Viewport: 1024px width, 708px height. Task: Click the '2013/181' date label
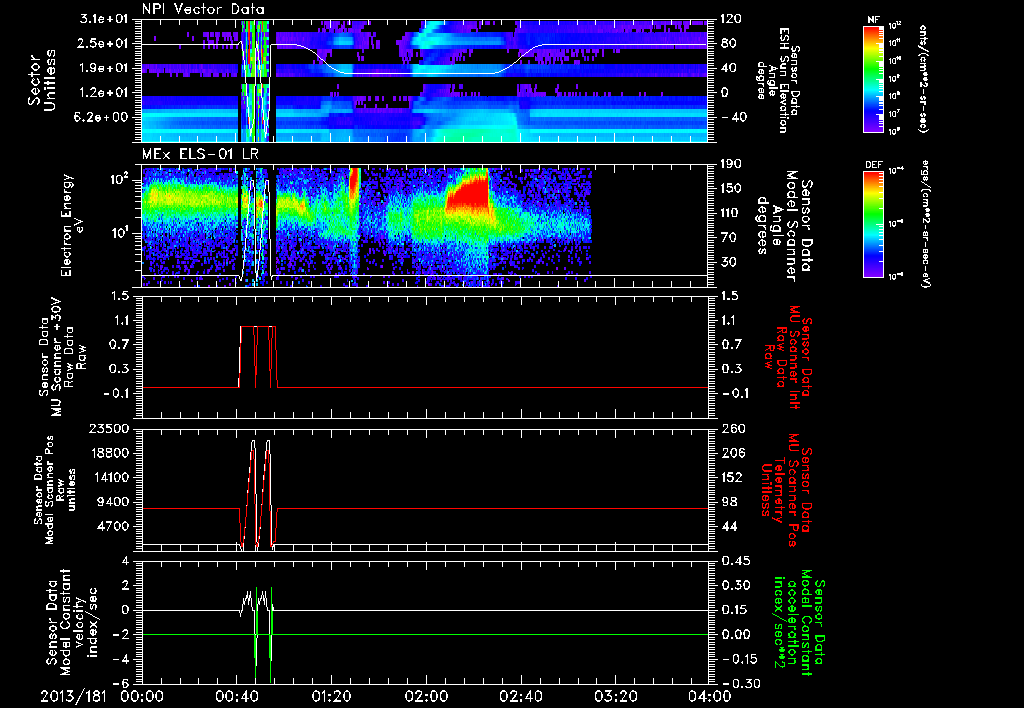coord(72,696)
